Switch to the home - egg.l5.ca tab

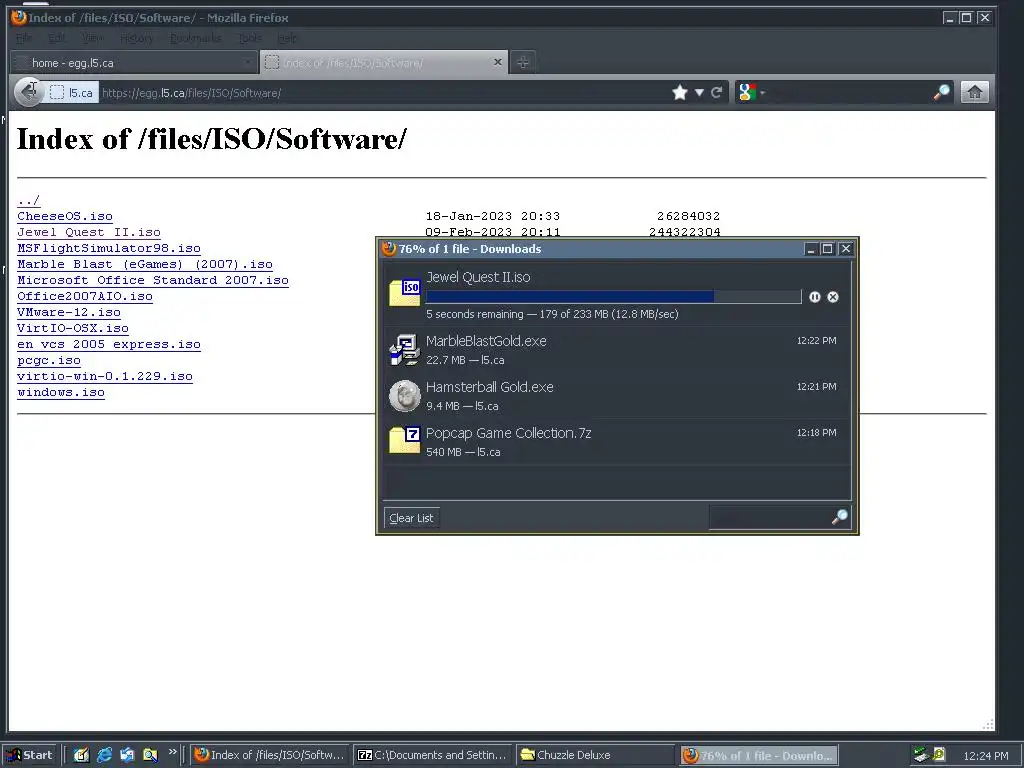134,63
